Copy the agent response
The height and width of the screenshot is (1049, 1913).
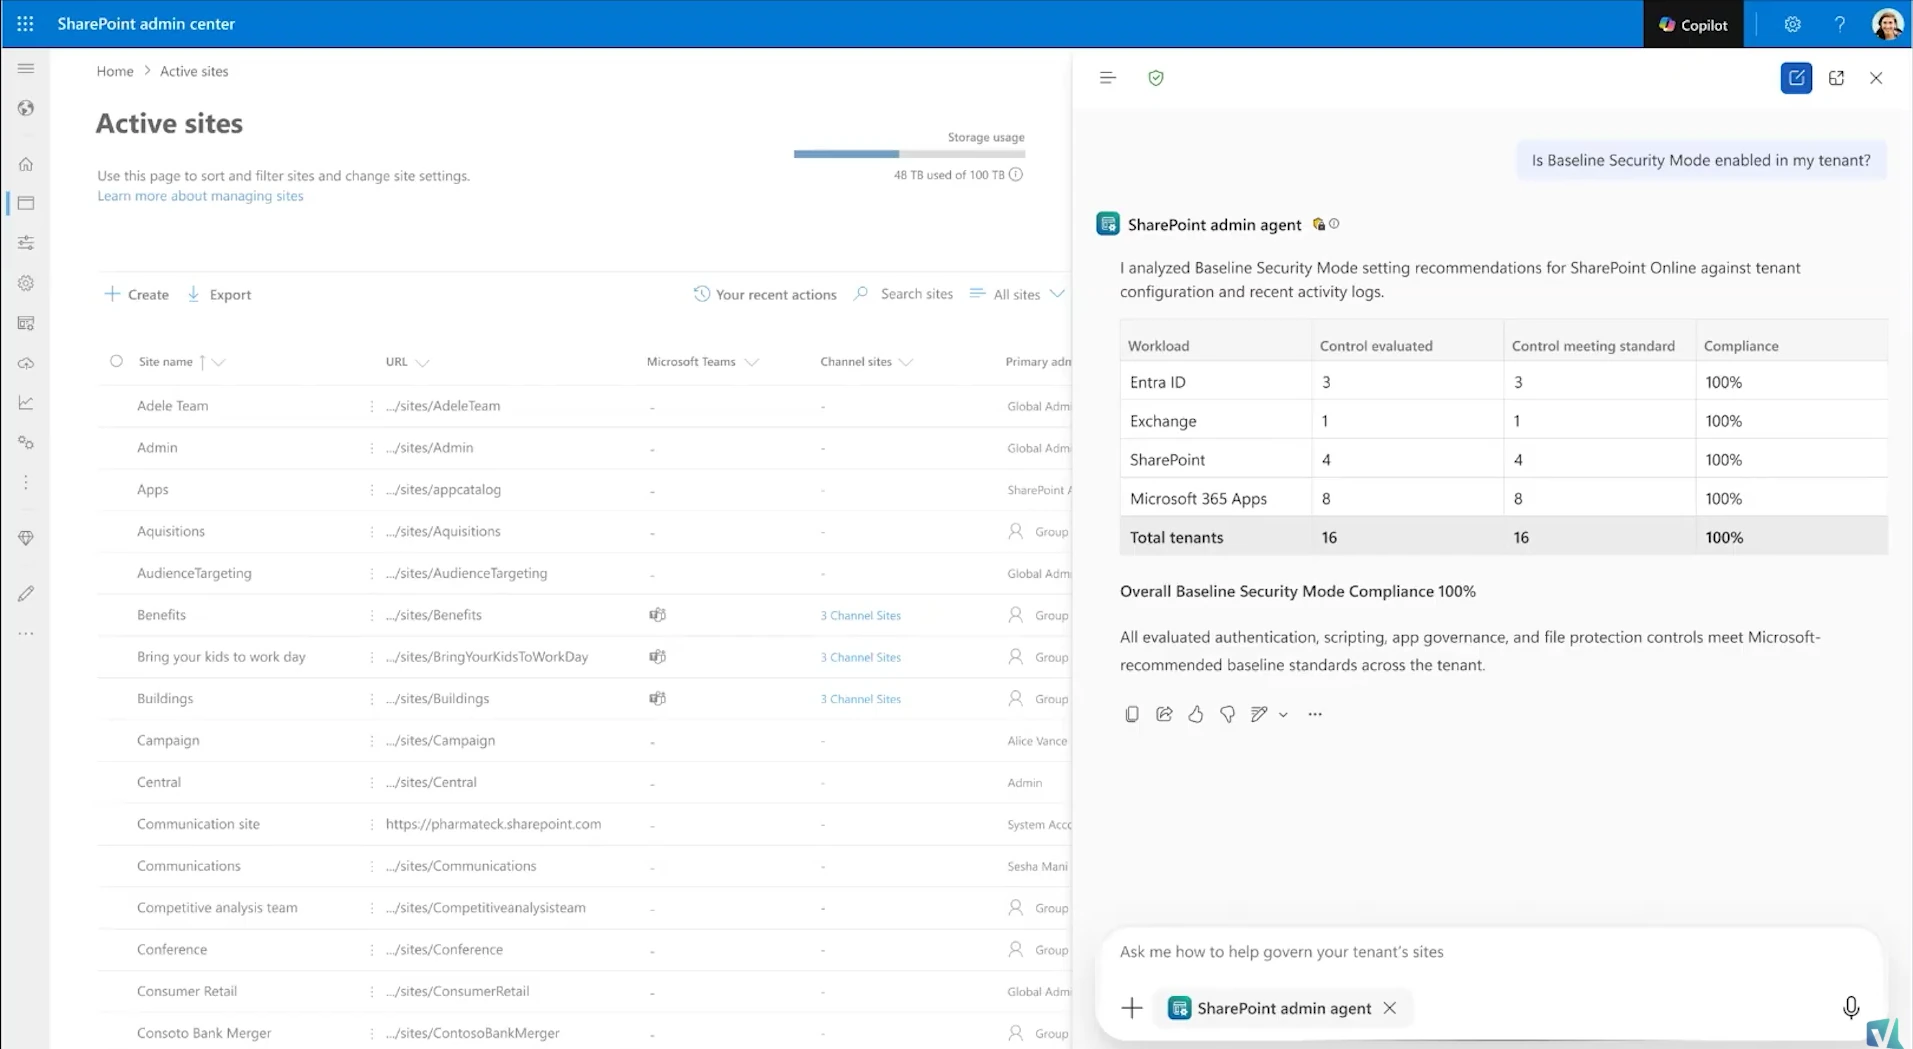coord(1132,714)
